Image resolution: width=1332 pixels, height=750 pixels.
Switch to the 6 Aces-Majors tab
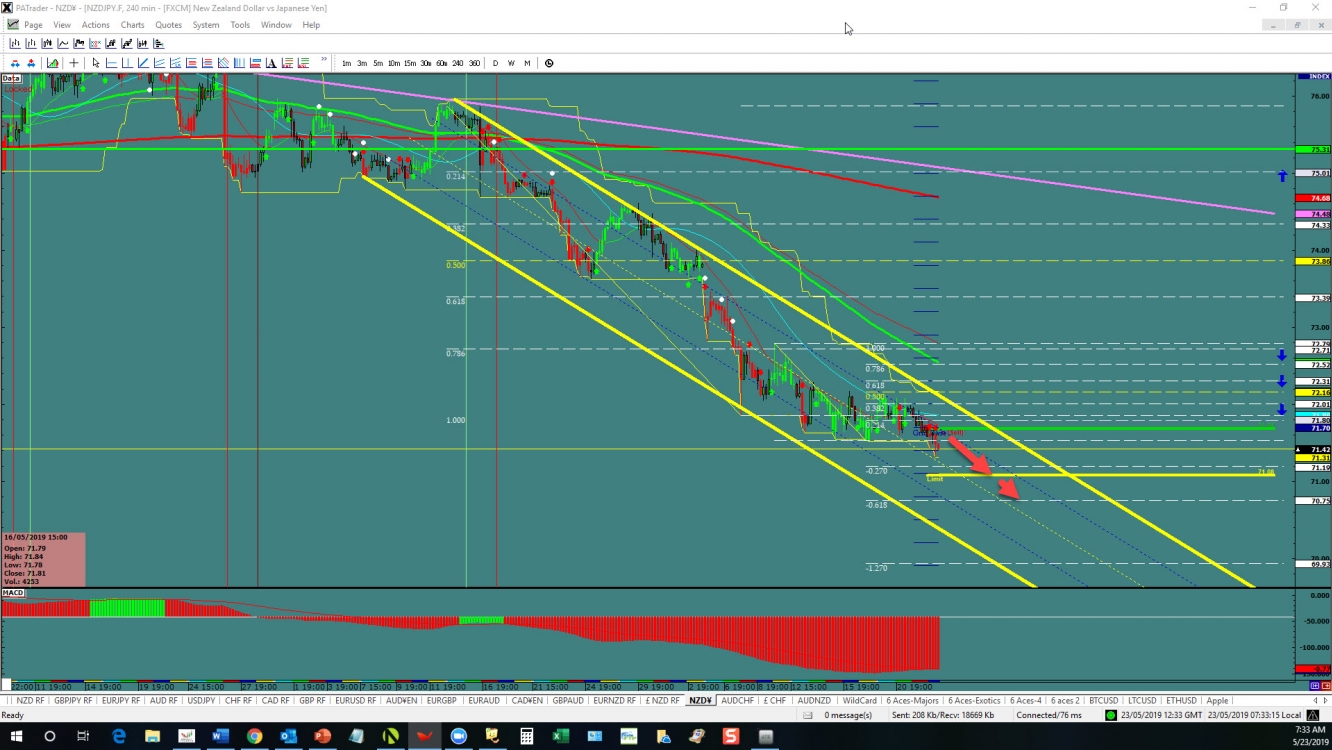912,701
